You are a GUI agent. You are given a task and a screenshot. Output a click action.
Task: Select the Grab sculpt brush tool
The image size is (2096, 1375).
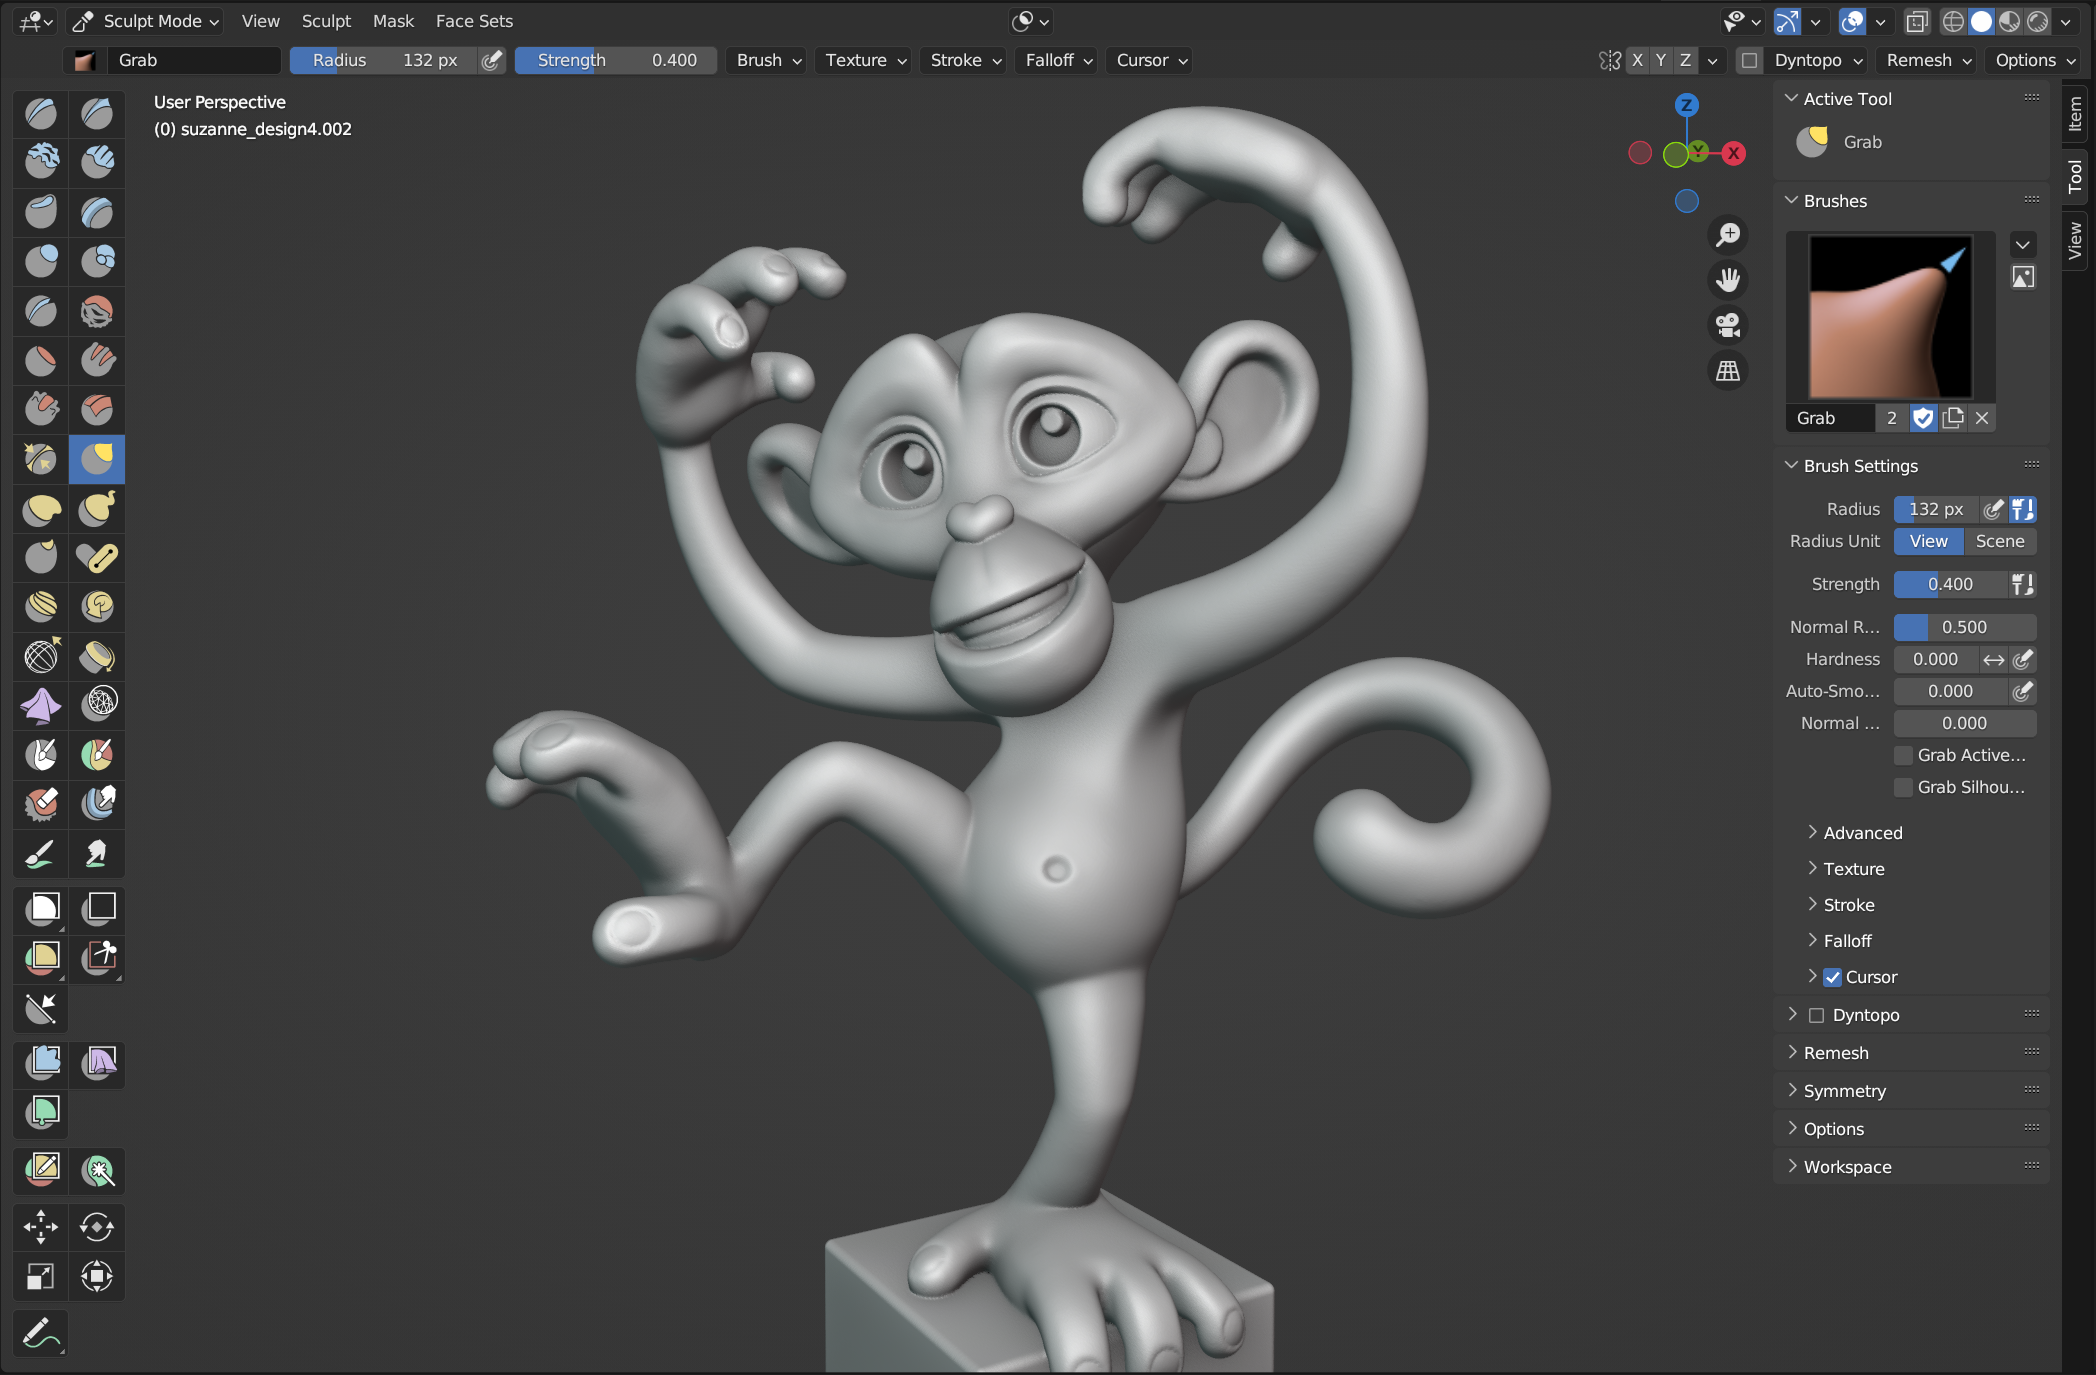95,457
